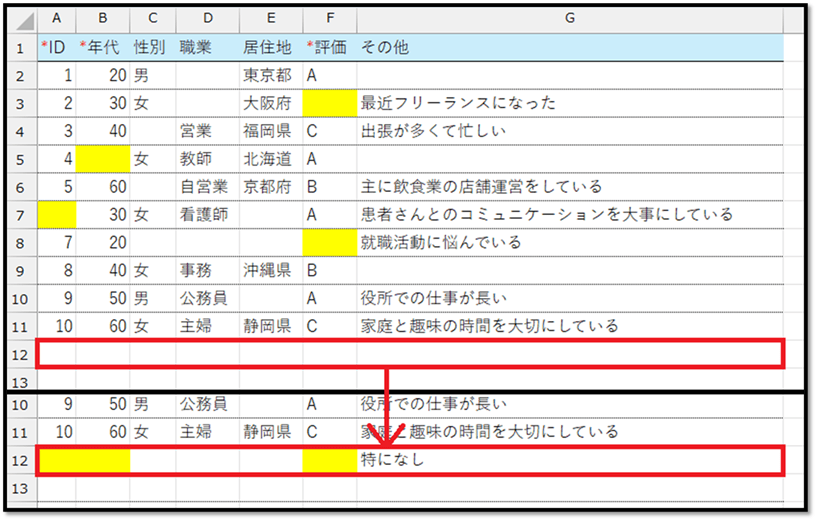This screenshot has height=520, width=816.
Task: Select the 自営業 cell
Action: [x=207, y=187]
